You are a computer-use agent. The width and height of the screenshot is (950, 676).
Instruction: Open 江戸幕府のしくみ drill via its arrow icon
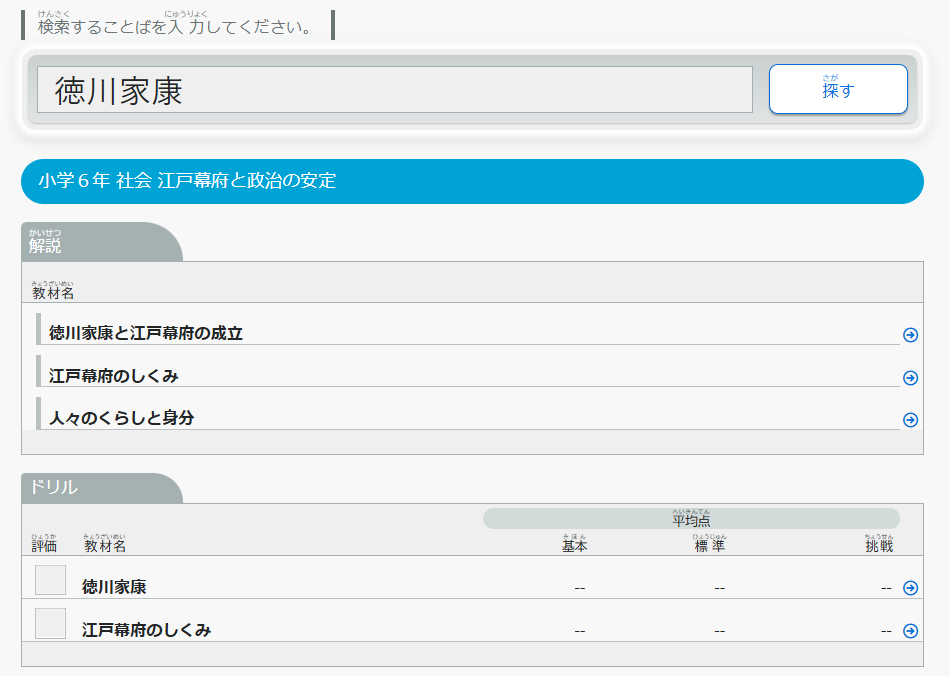point(910,631)
